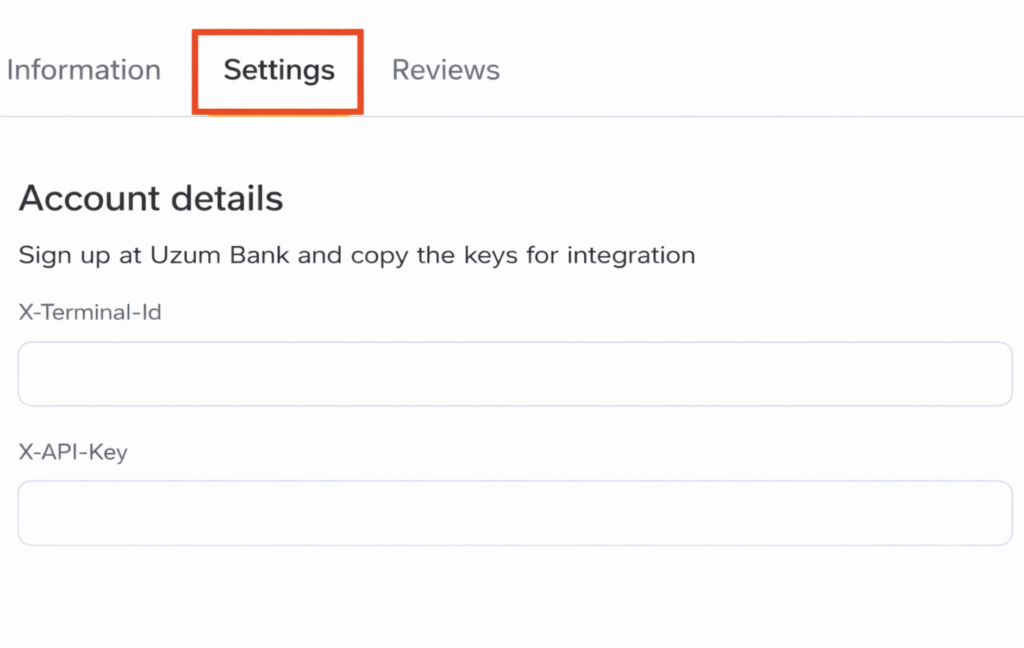Place cursor in the terminal ID box
This screenshot has width=1024, height=648.
pyautogui.click(x=515, y=374)
